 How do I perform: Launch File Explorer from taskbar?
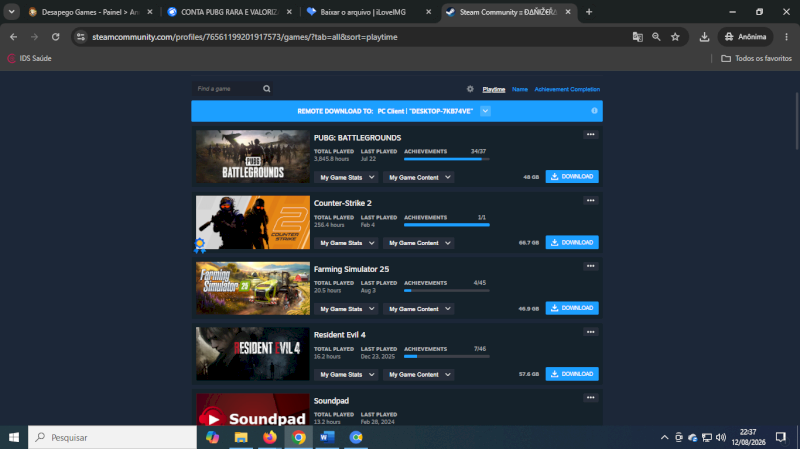coord(241,437)
